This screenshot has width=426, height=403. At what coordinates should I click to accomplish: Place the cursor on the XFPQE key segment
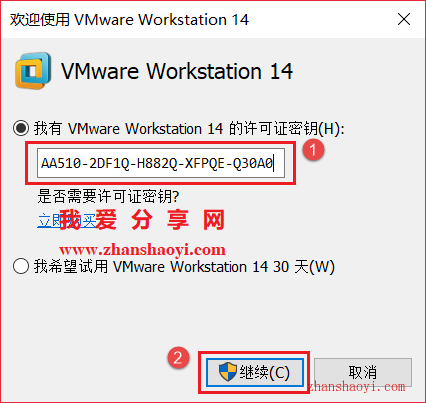(204, 164)
